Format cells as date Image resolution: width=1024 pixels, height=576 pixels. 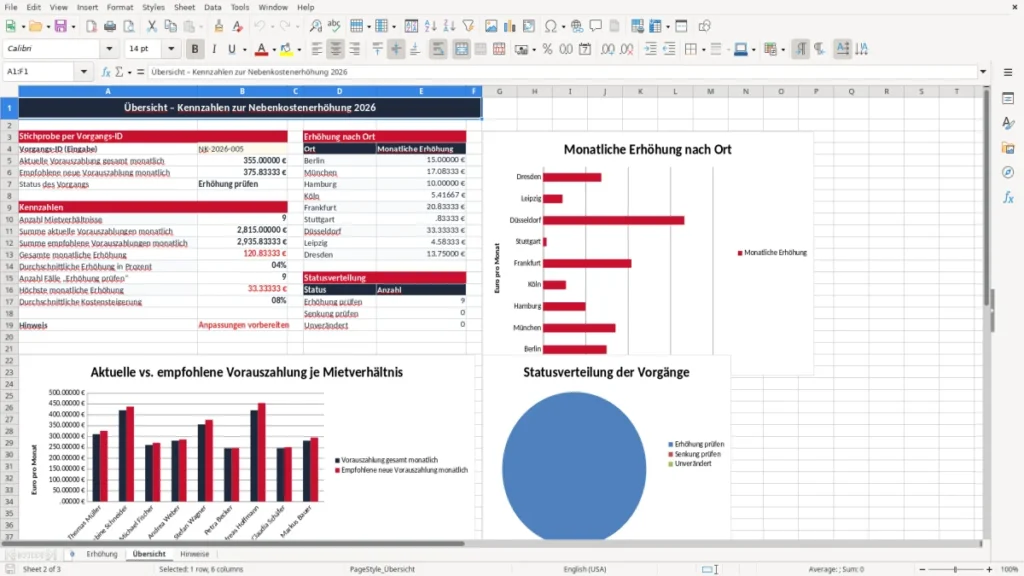point(585,49)
